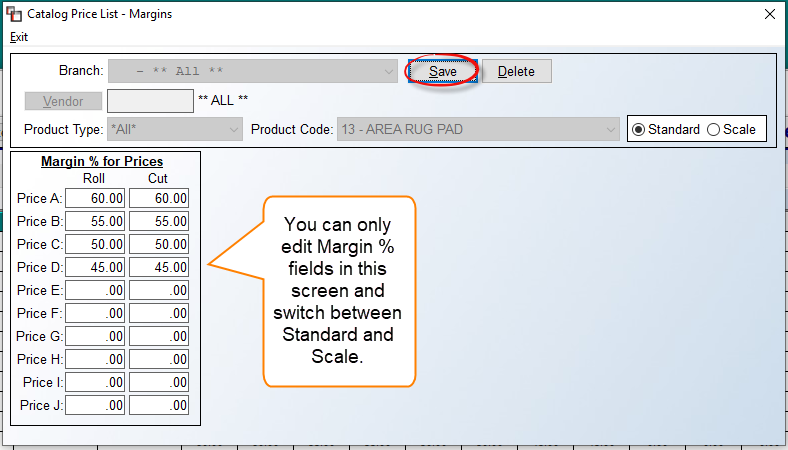Edit the Price A Cut margin field

tap(159, 198)
